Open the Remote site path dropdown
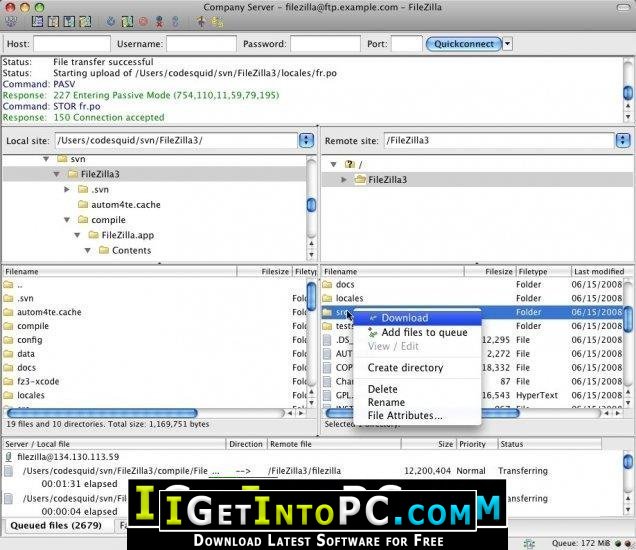636x550 pixels. [x=623, y=140]
